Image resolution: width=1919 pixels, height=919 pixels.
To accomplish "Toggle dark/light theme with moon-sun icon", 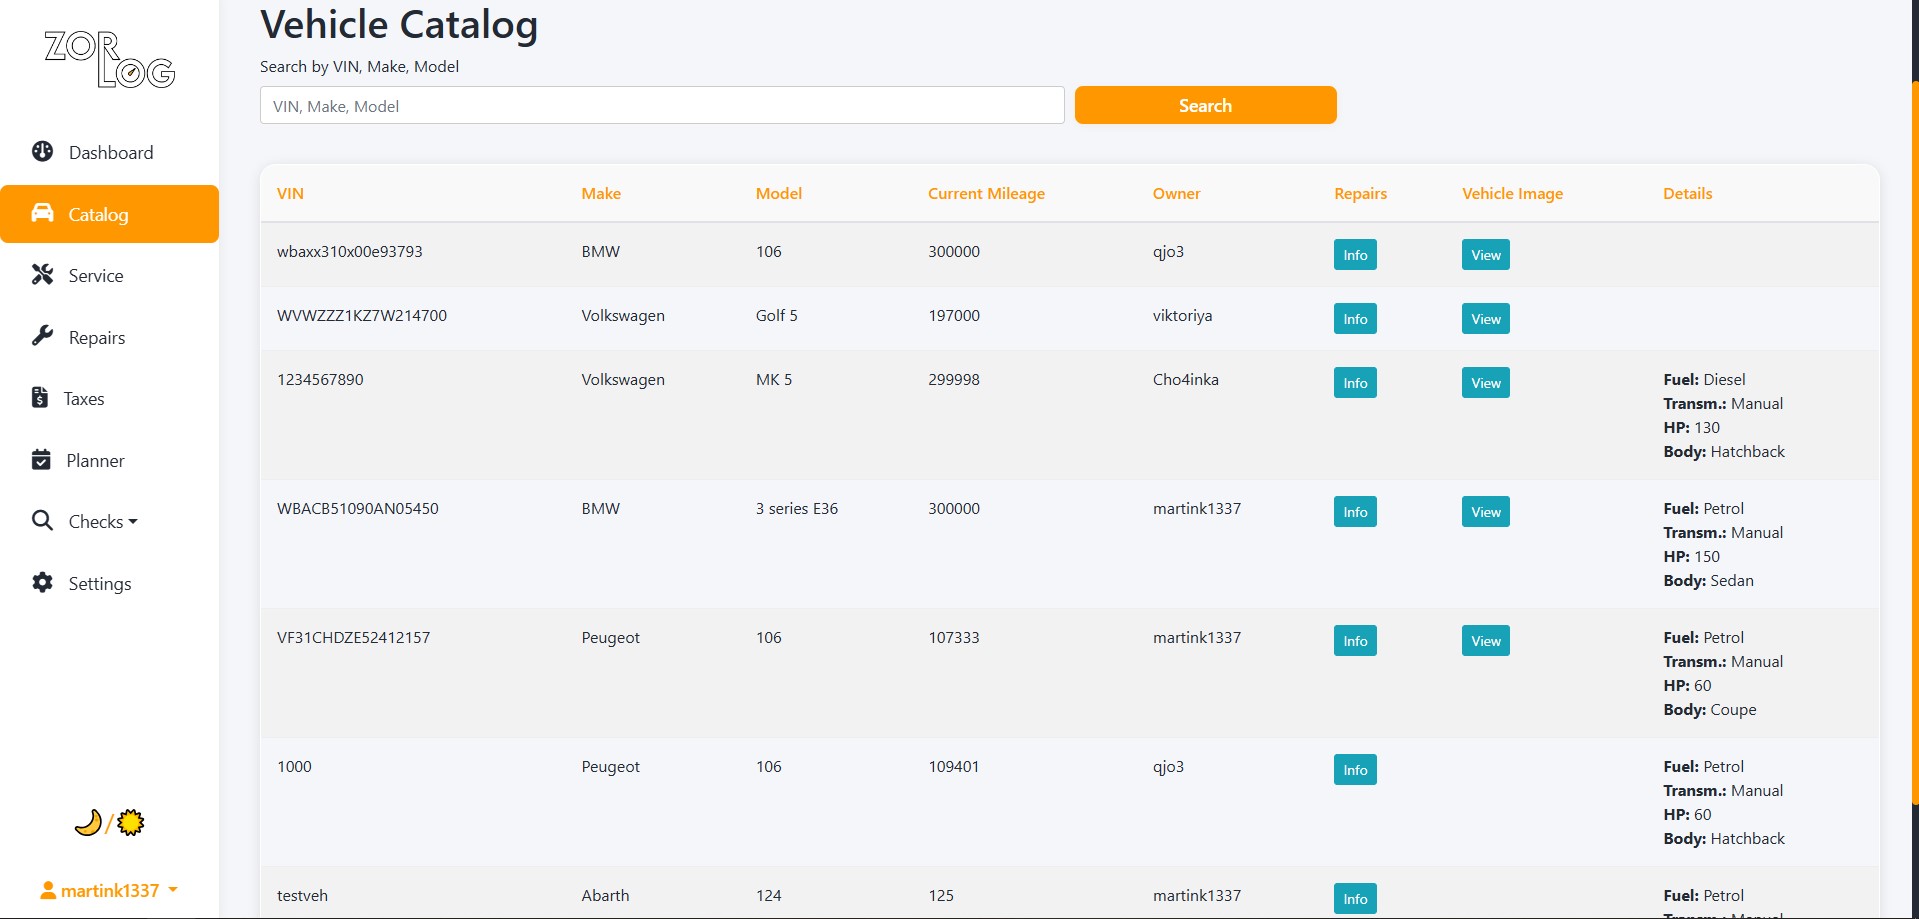I will coord(109,823).
